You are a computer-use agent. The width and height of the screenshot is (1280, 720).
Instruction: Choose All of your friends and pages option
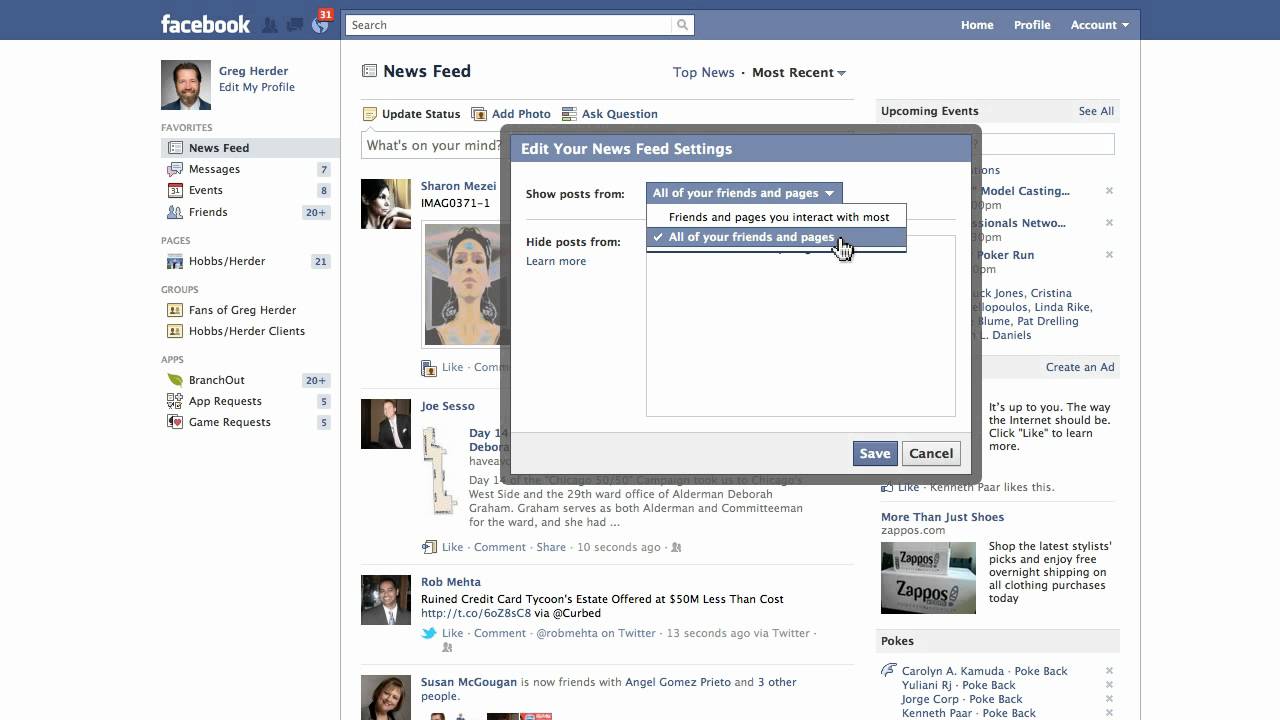click(x=777, y=237)
